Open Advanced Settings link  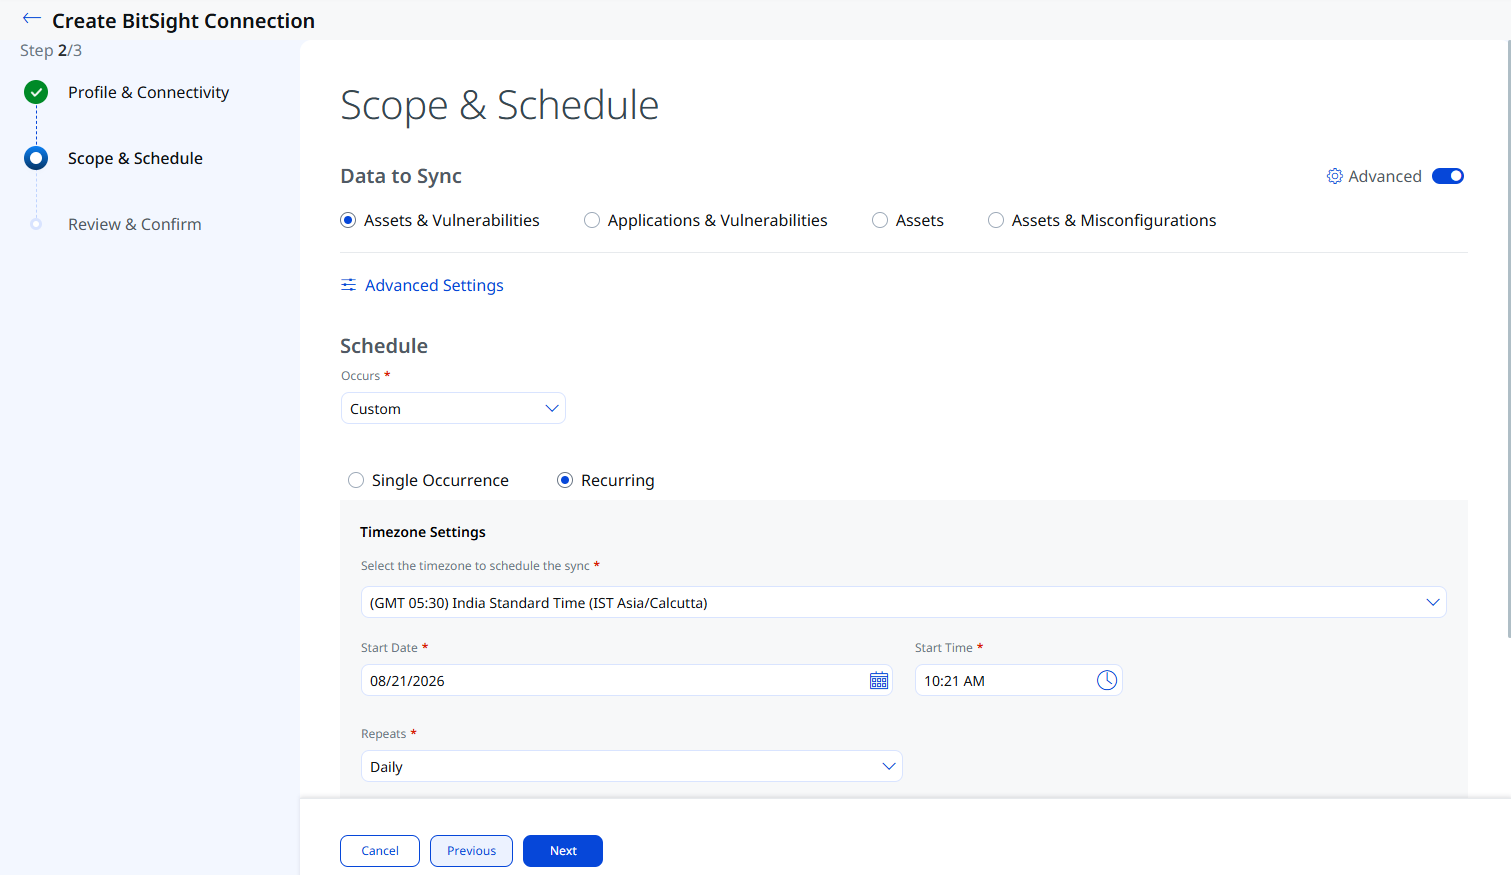point(434,285)
